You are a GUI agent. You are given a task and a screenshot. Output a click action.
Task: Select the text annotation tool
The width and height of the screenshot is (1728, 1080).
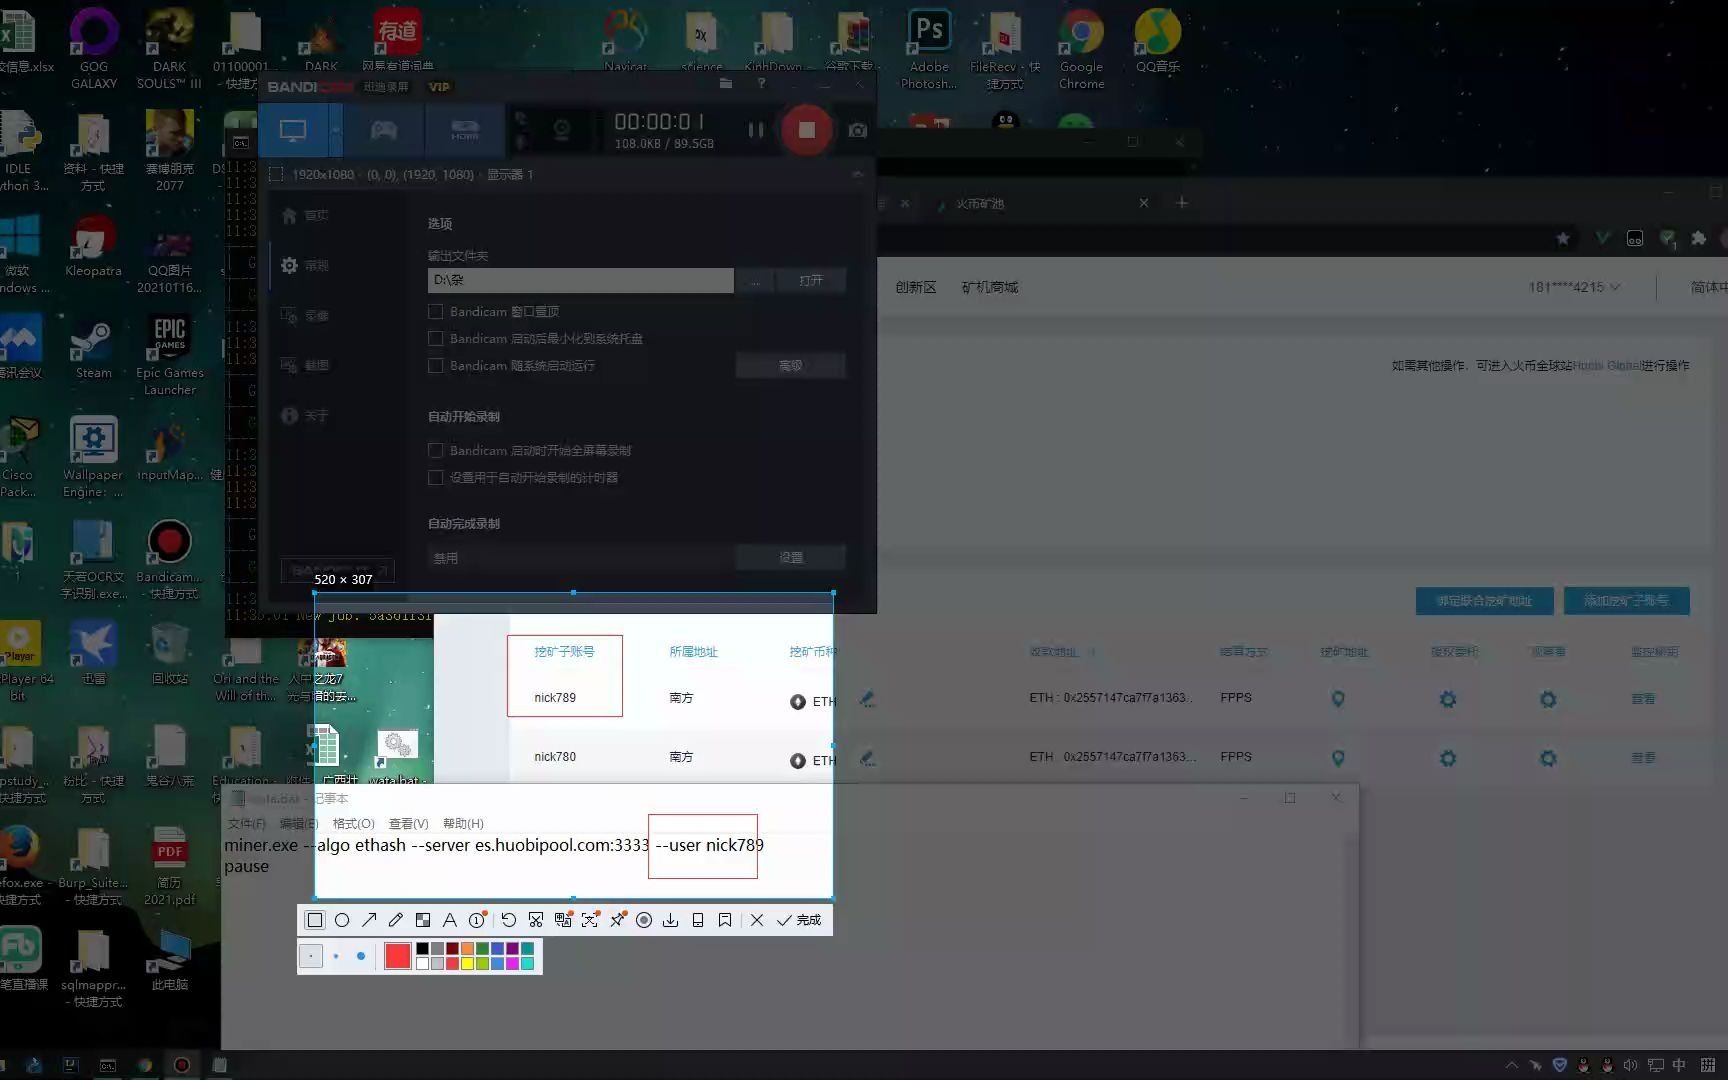click(450, 920)
